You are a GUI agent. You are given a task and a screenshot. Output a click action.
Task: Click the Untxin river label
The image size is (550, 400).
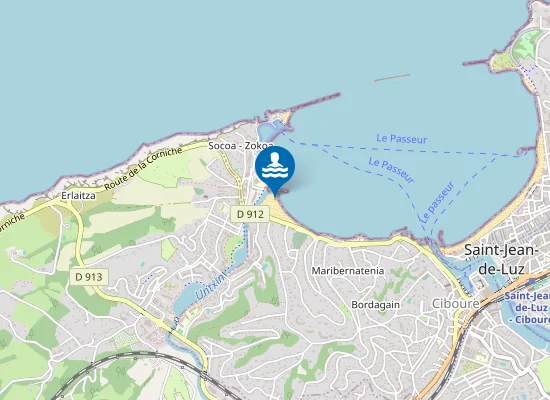(210, 287)
